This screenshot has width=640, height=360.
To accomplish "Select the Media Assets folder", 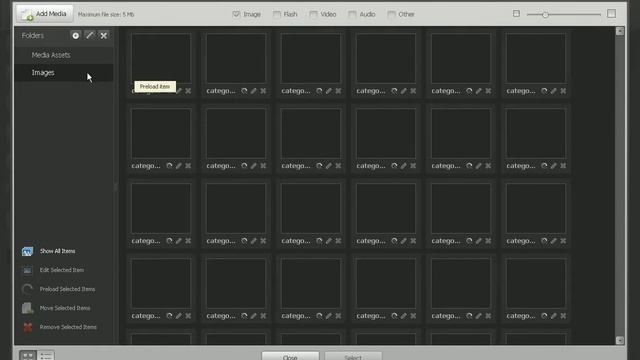I will pyautogui.click(x=64, y=55).
